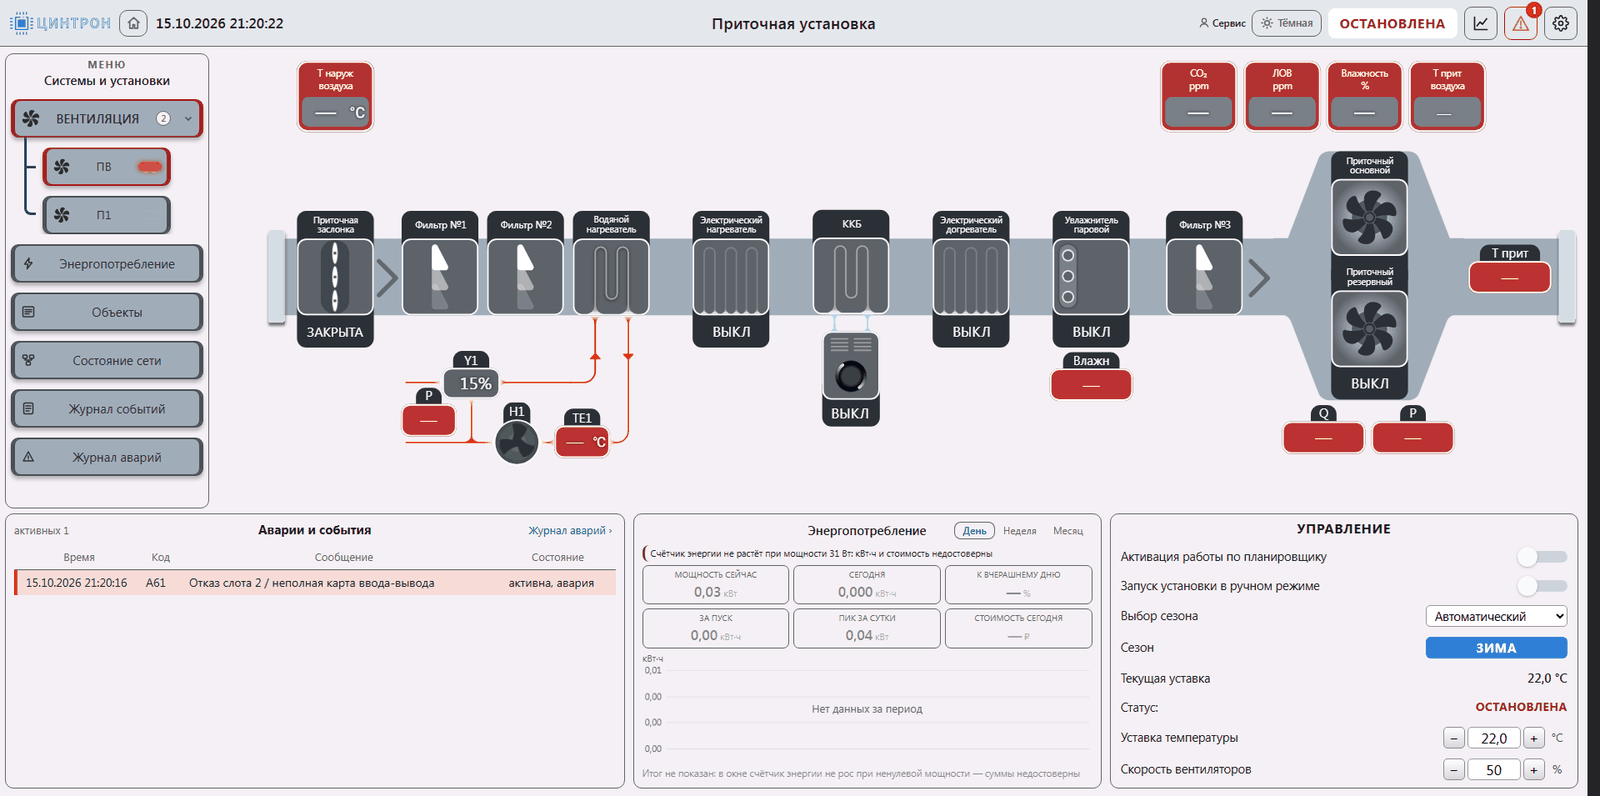Open the alarm warning icon with badge
Viewport: 1600px width, 796px height.
click(1521, 23)
